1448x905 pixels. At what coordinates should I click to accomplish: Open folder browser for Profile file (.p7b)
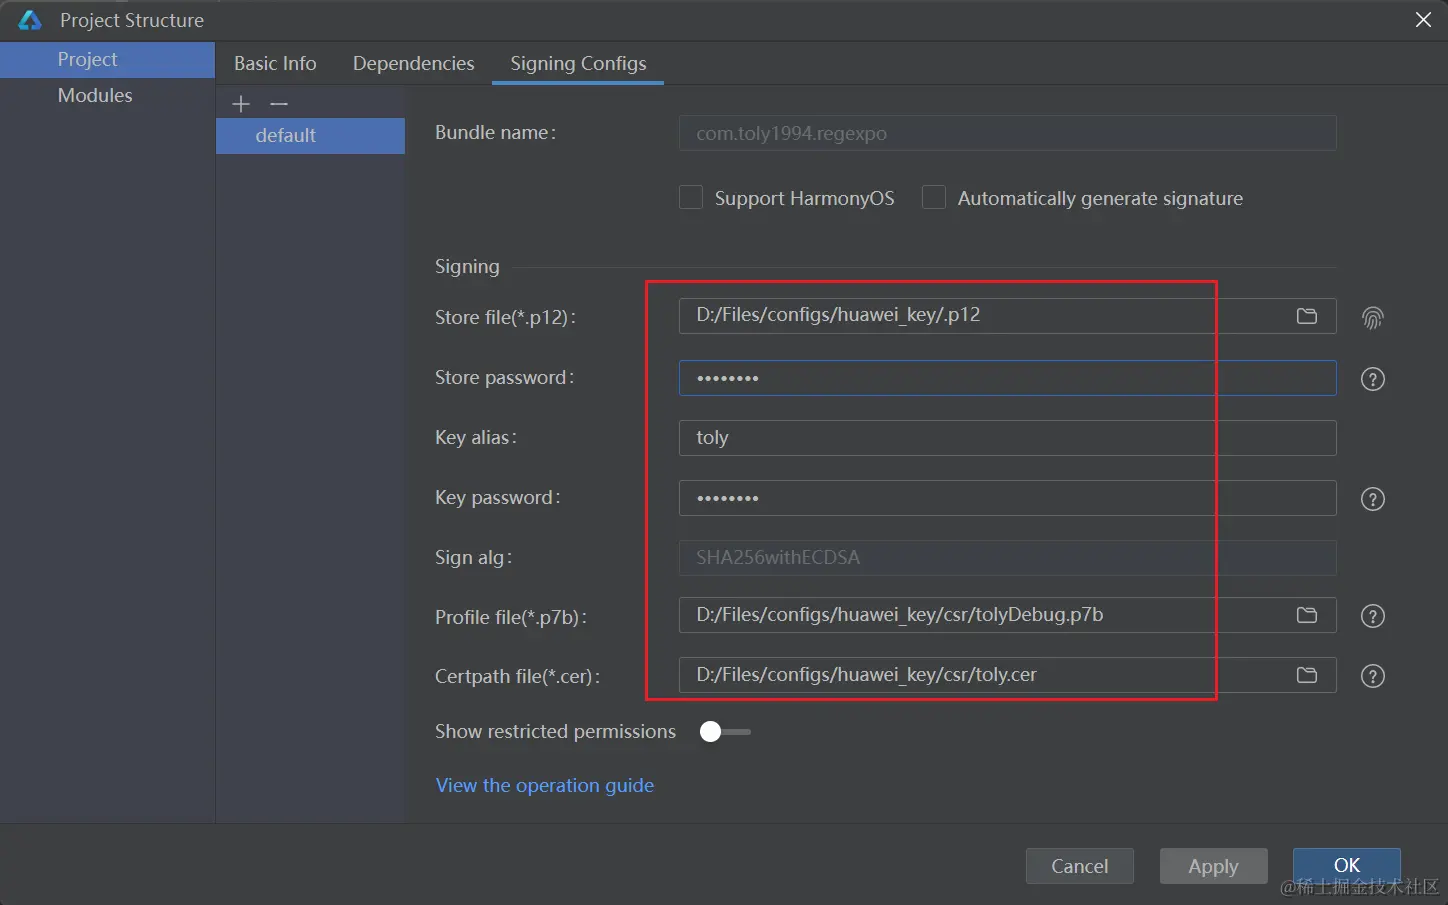point(1306,615)
